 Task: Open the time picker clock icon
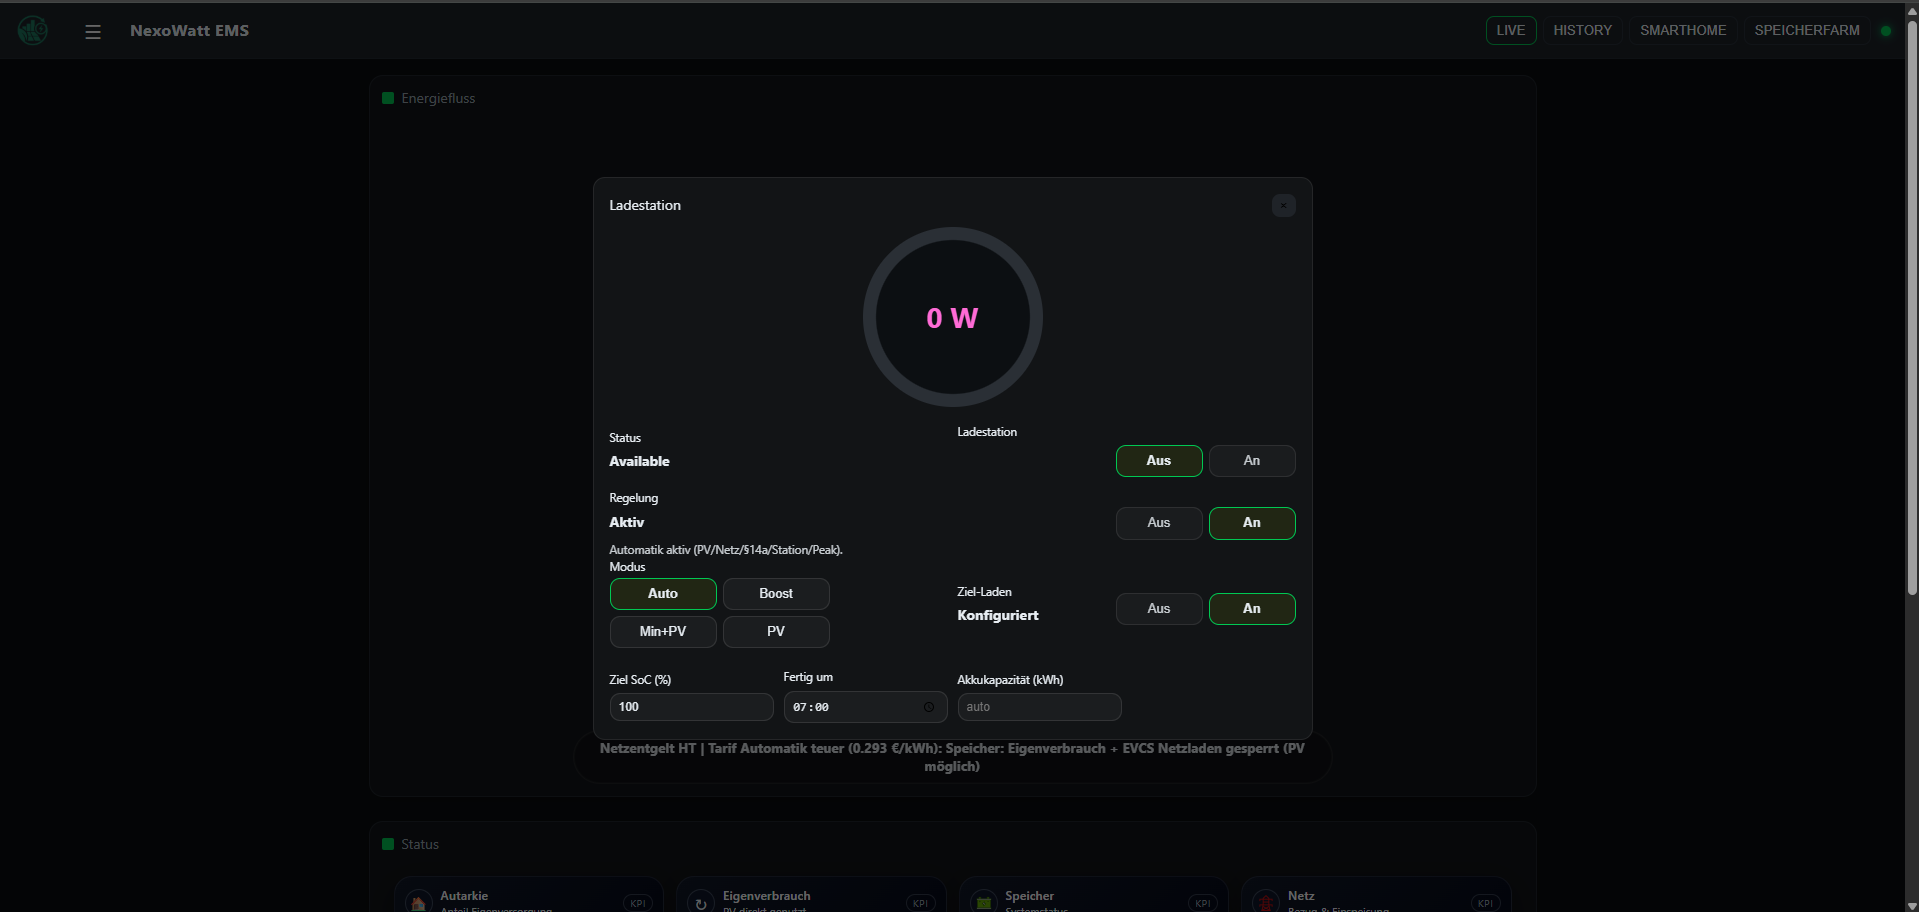click(x=928, y=707)
